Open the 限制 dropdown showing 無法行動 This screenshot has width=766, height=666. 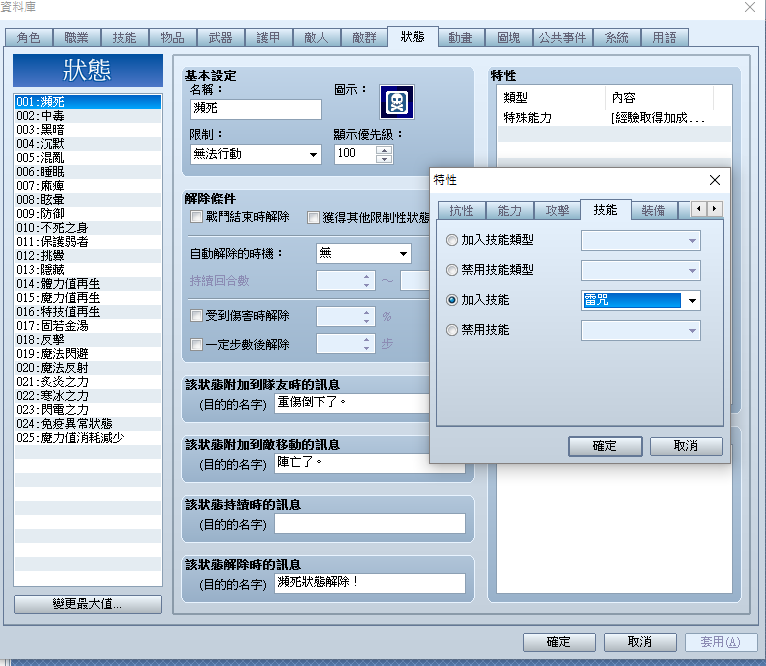point(255,154)
